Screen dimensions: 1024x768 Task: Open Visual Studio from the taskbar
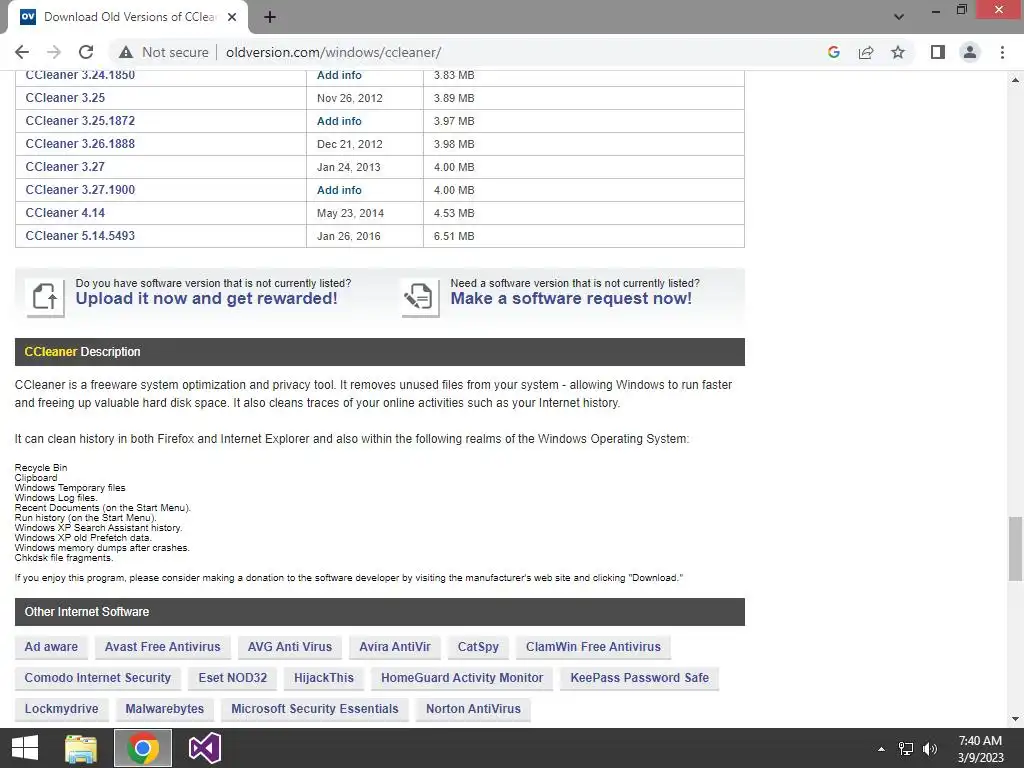click(204, 748)
